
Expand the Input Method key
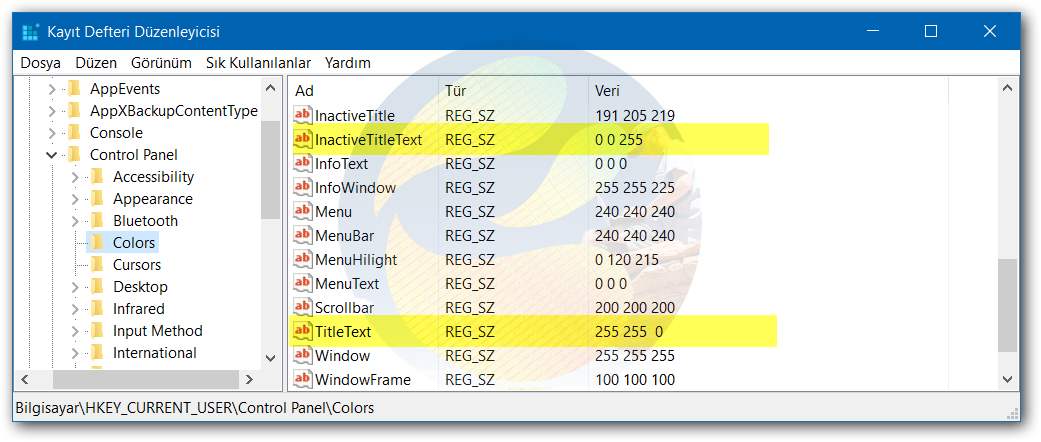[75, 331]
